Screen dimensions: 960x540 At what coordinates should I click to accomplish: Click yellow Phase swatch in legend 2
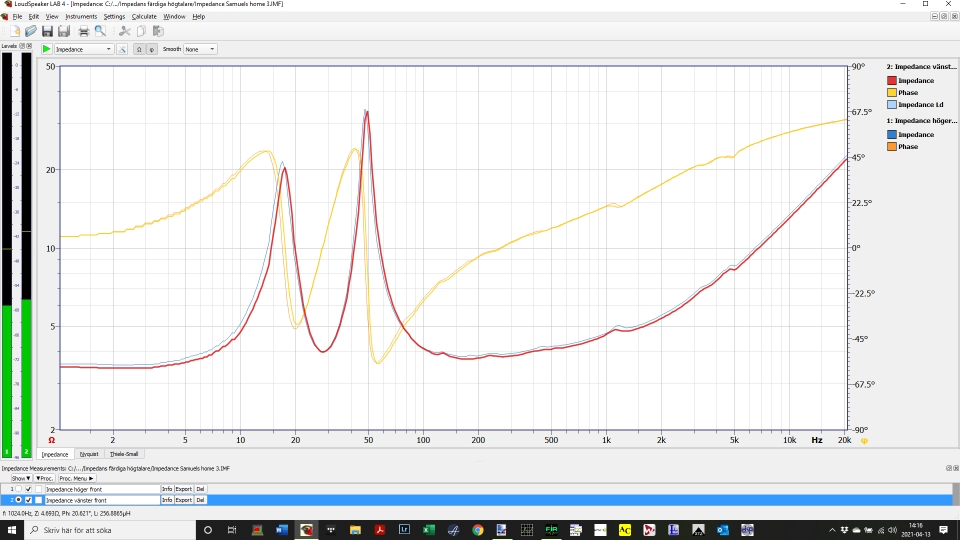(x=891, y=92)
